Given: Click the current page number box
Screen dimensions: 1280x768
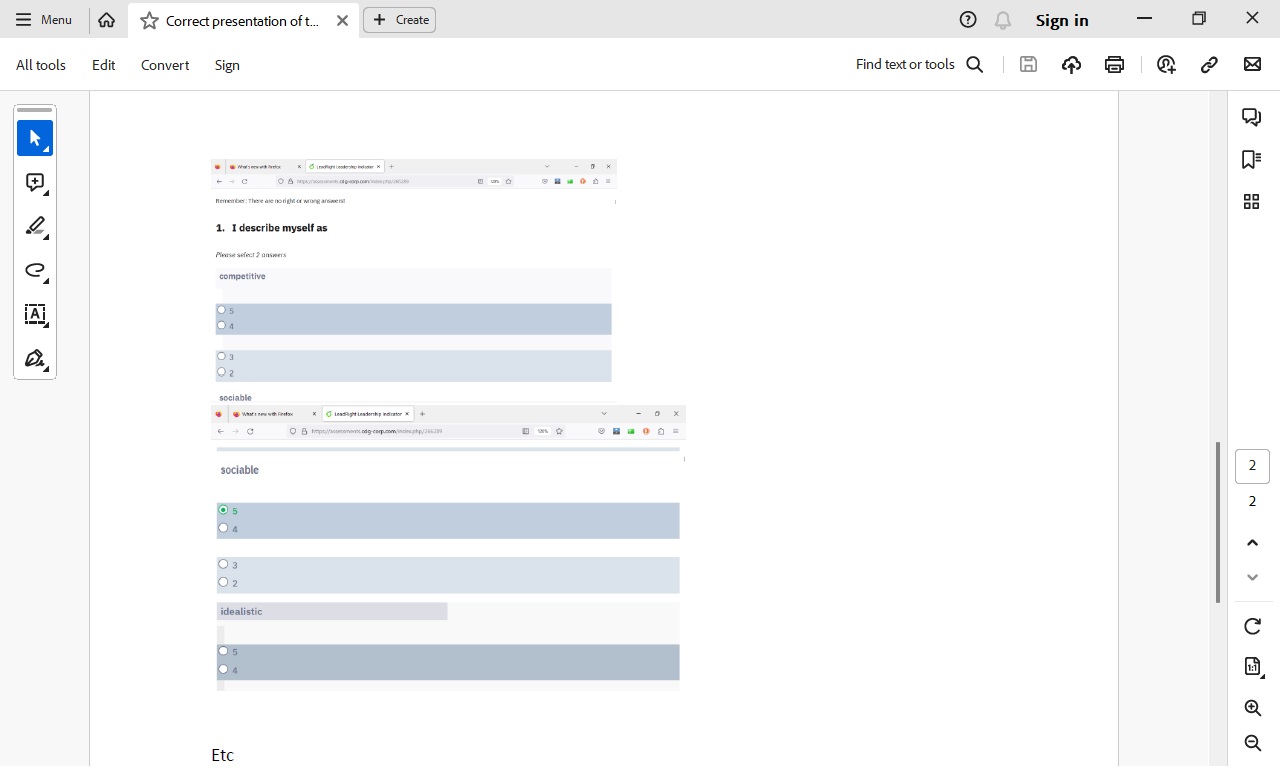Looking at the screenshot, I should click(x=1252, y=466).
